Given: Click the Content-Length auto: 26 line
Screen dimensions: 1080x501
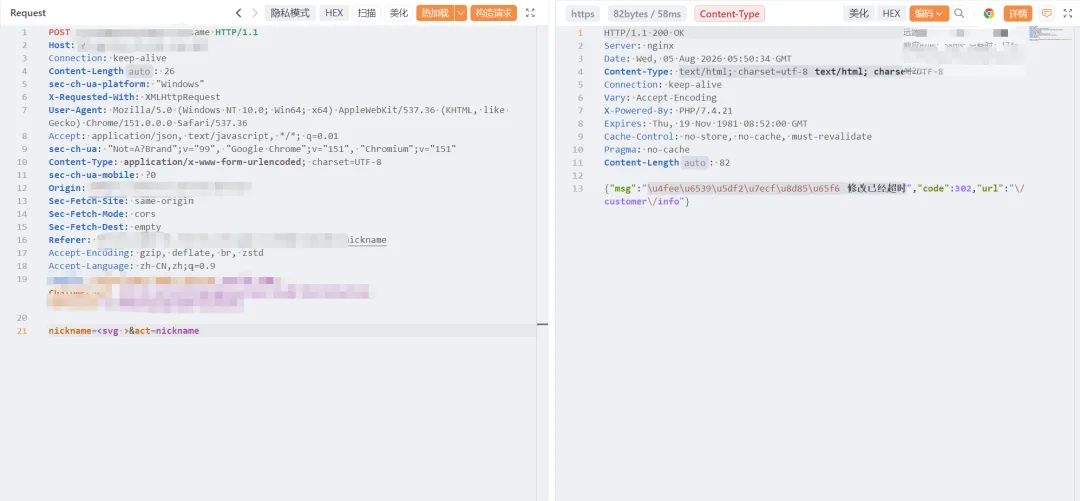Looking at the screenshot, I should click(x=112, y=71).
